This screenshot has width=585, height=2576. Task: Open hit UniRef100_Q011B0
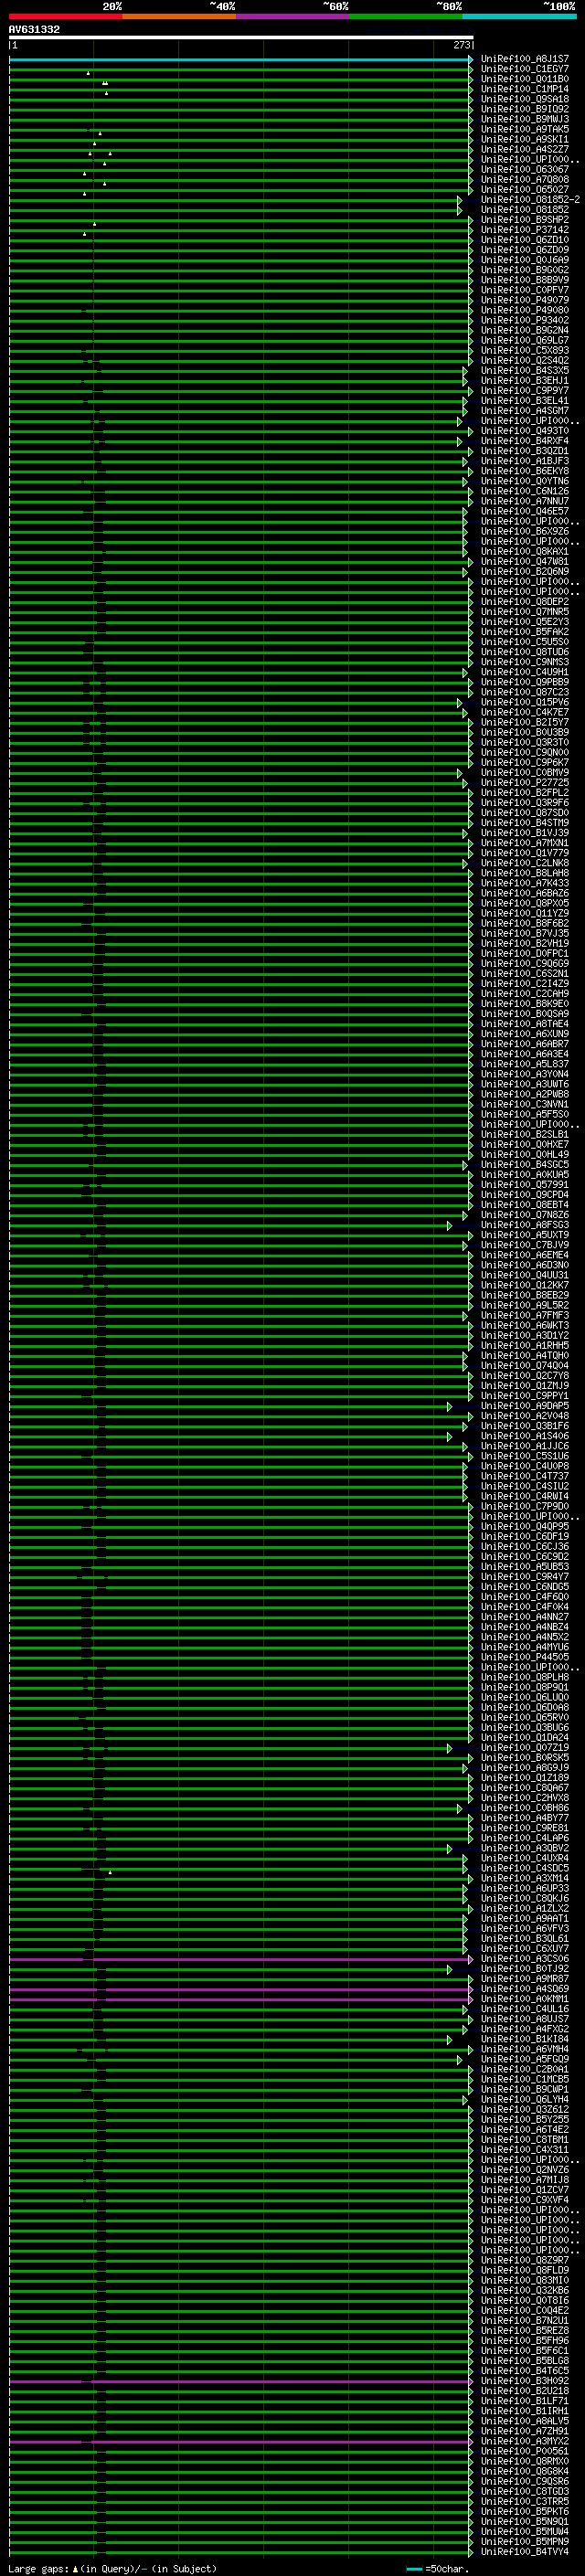point(525,79)
